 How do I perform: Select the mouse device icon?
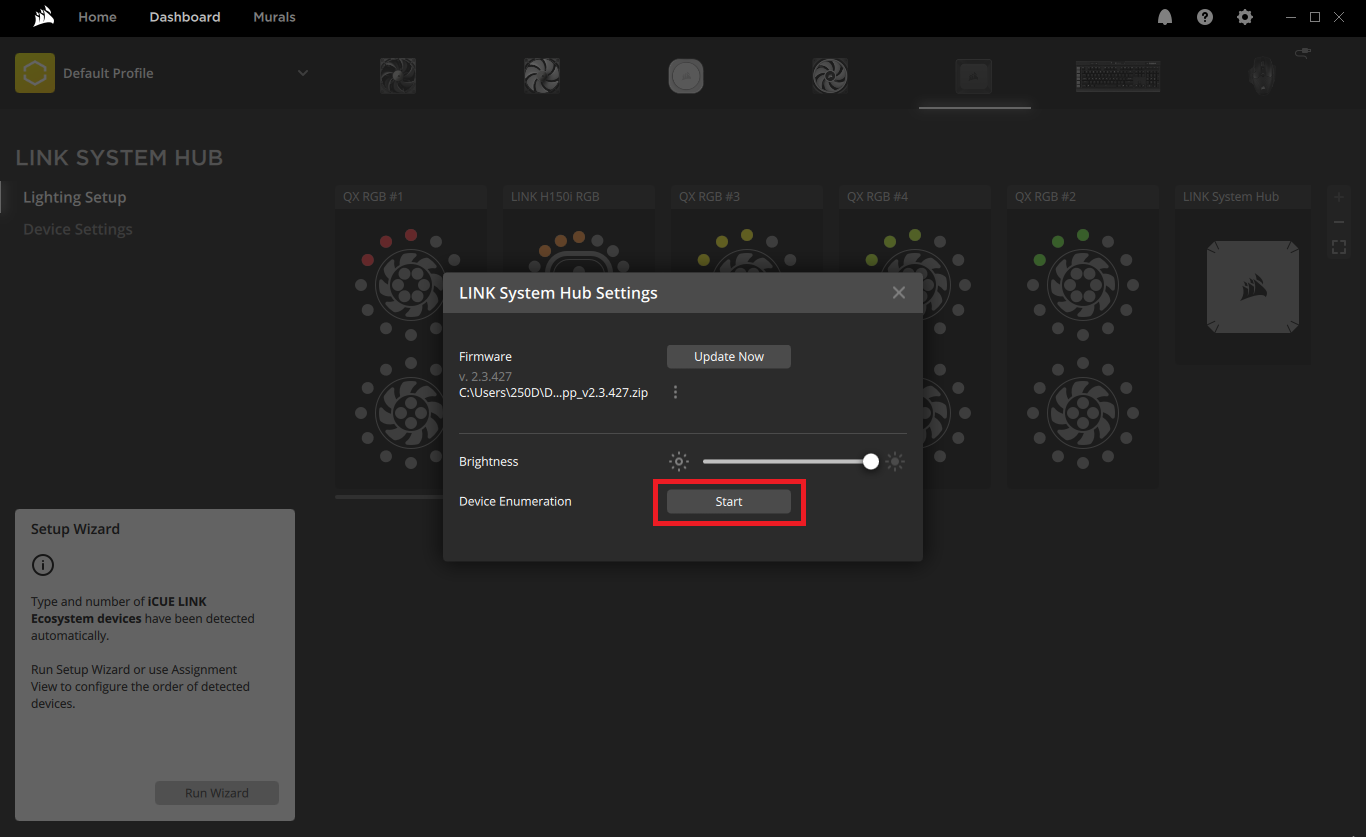point(1261,75)
